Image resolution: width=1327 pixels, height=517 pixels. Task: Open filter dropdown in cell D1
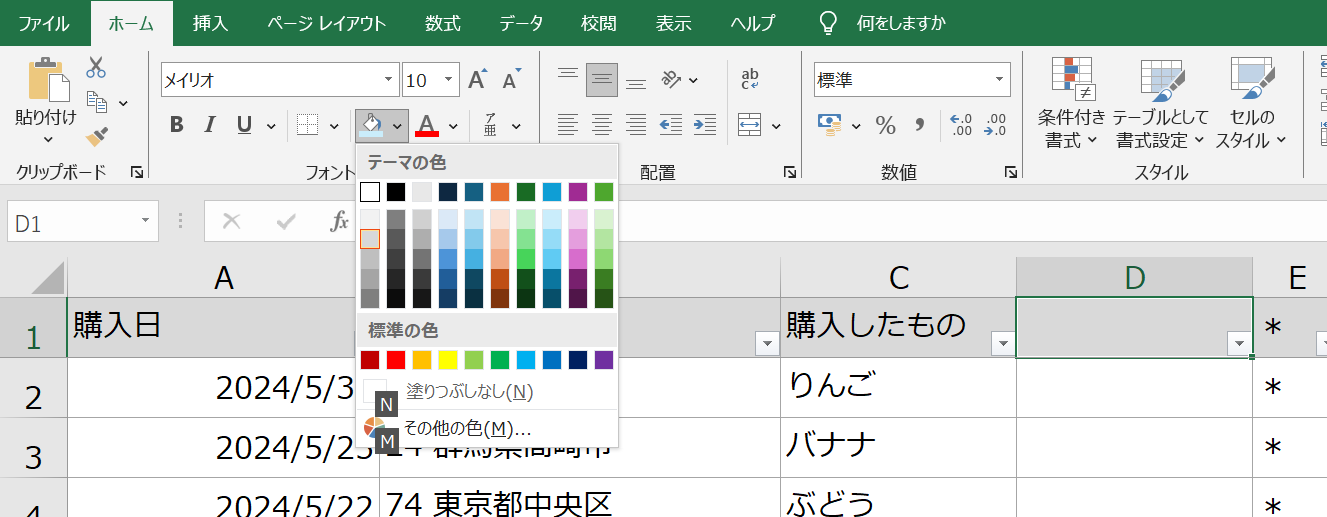point(1240,344)
